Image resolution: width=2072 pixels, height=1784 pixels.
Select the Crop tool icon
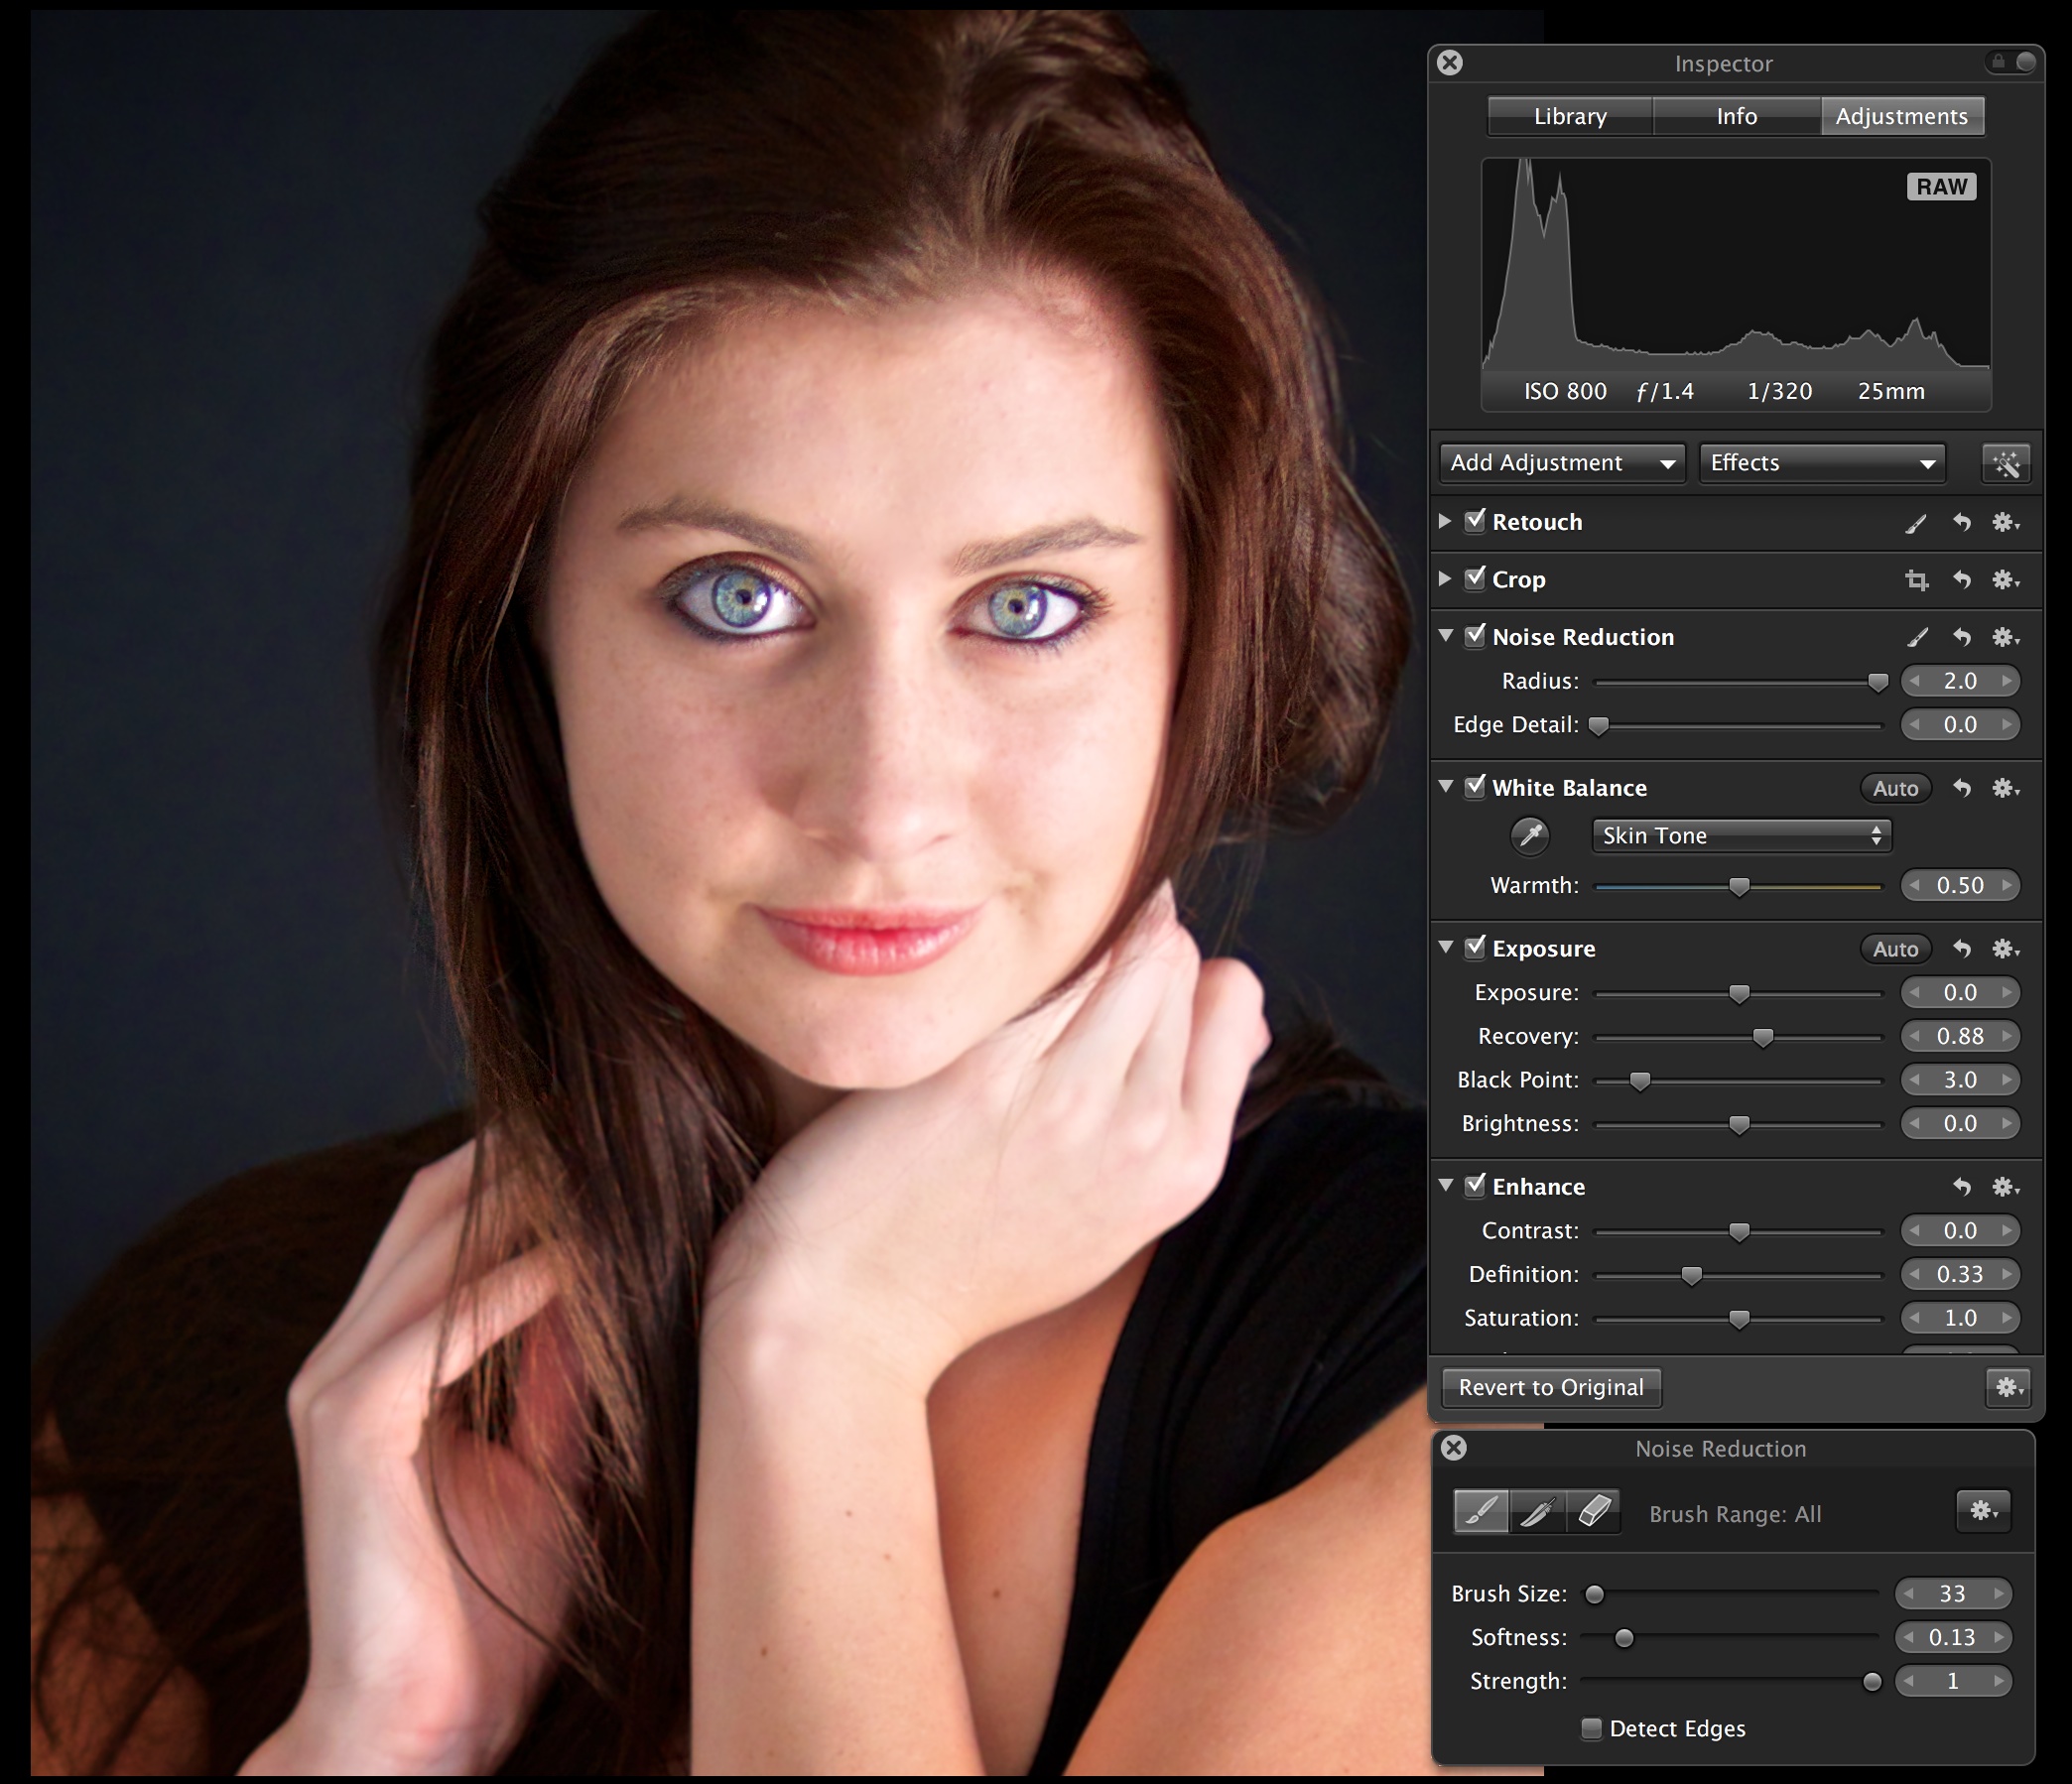(1916, 580)
